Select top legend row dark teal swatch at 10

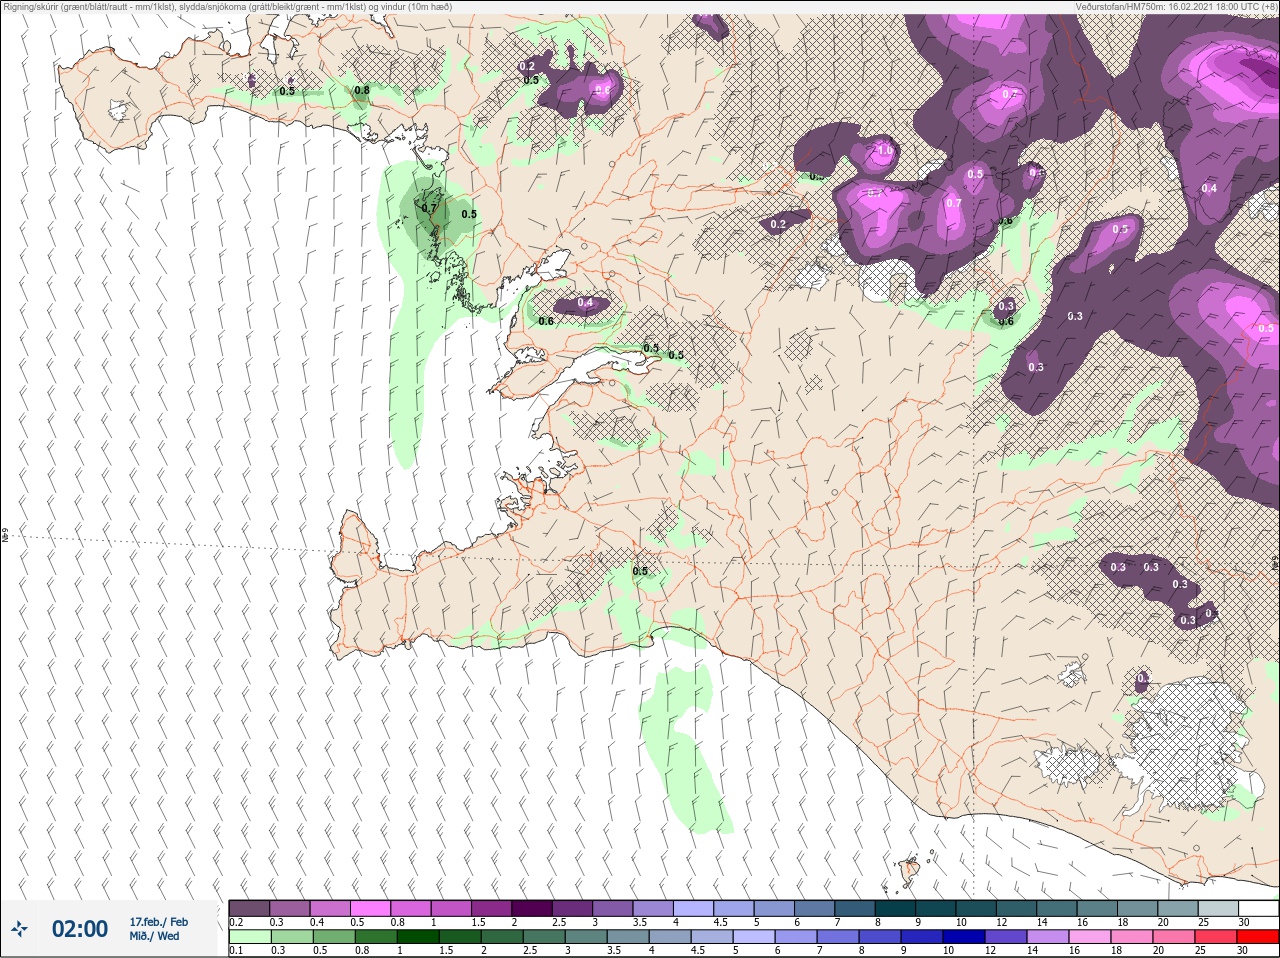(x=976, y=908)
